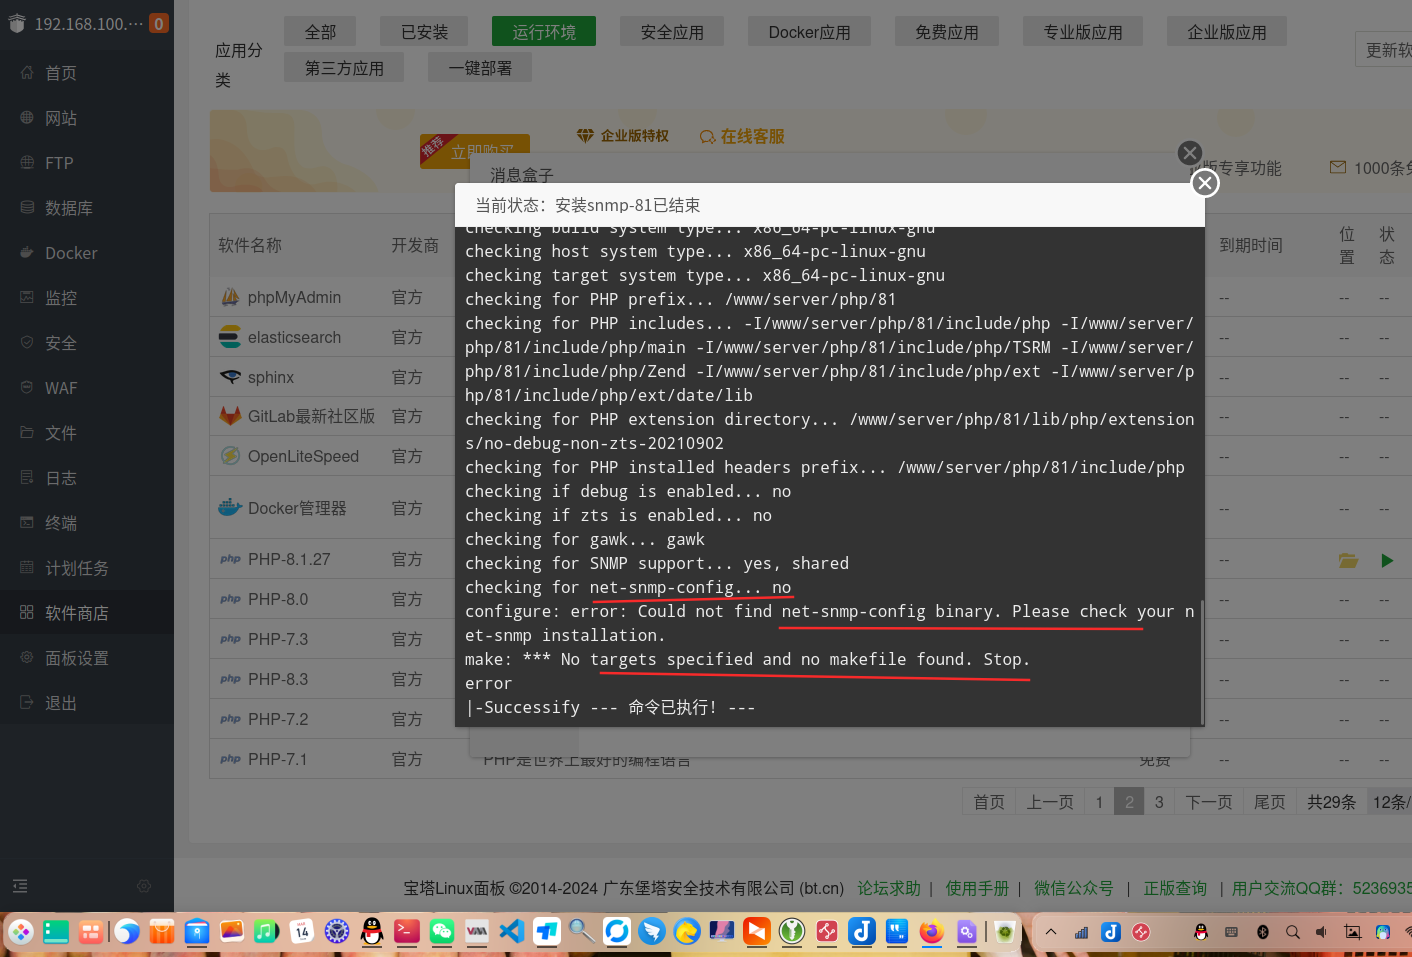Open the dock calendar app showing 14
The image size is (1412, 957).
302,932
